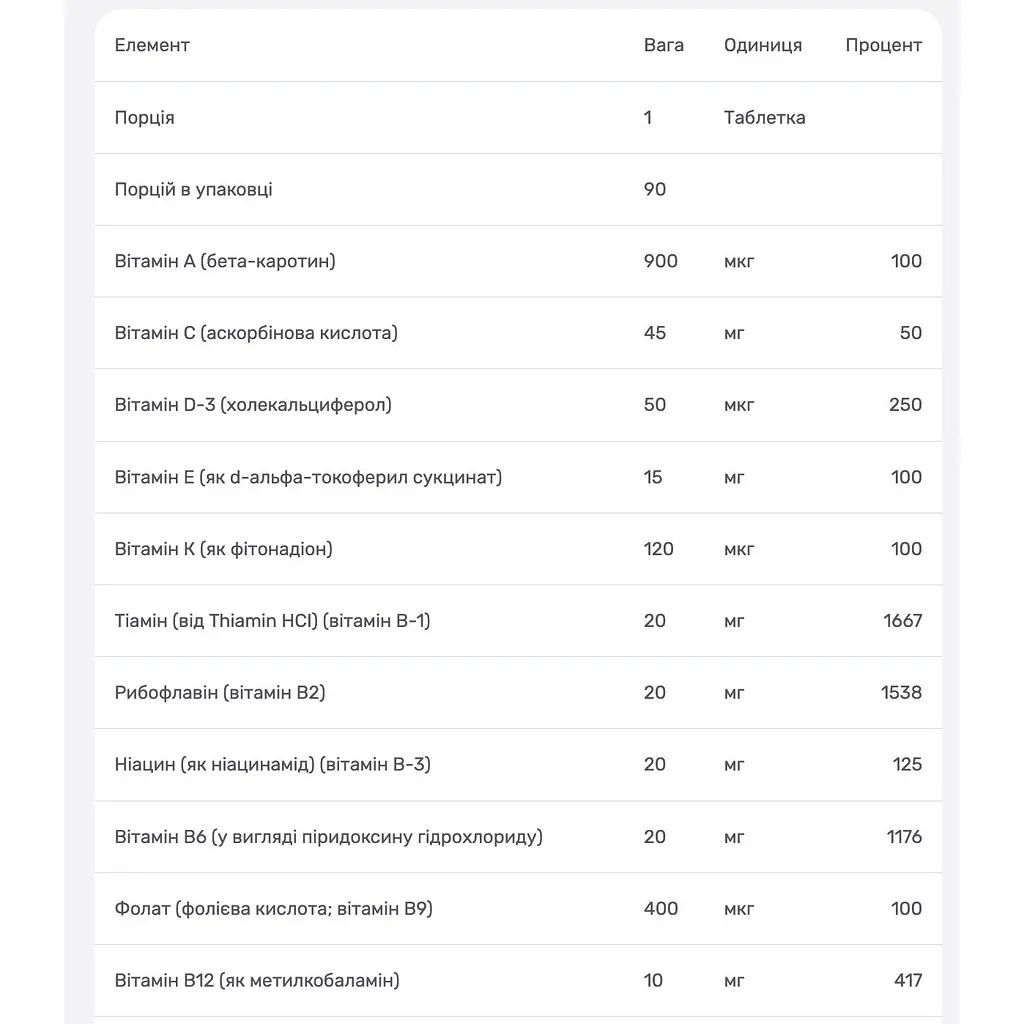The height and width of the screenshot is (1024, 1024).
Task: Select the Процент column header
Action: click(x=884, y=45)
